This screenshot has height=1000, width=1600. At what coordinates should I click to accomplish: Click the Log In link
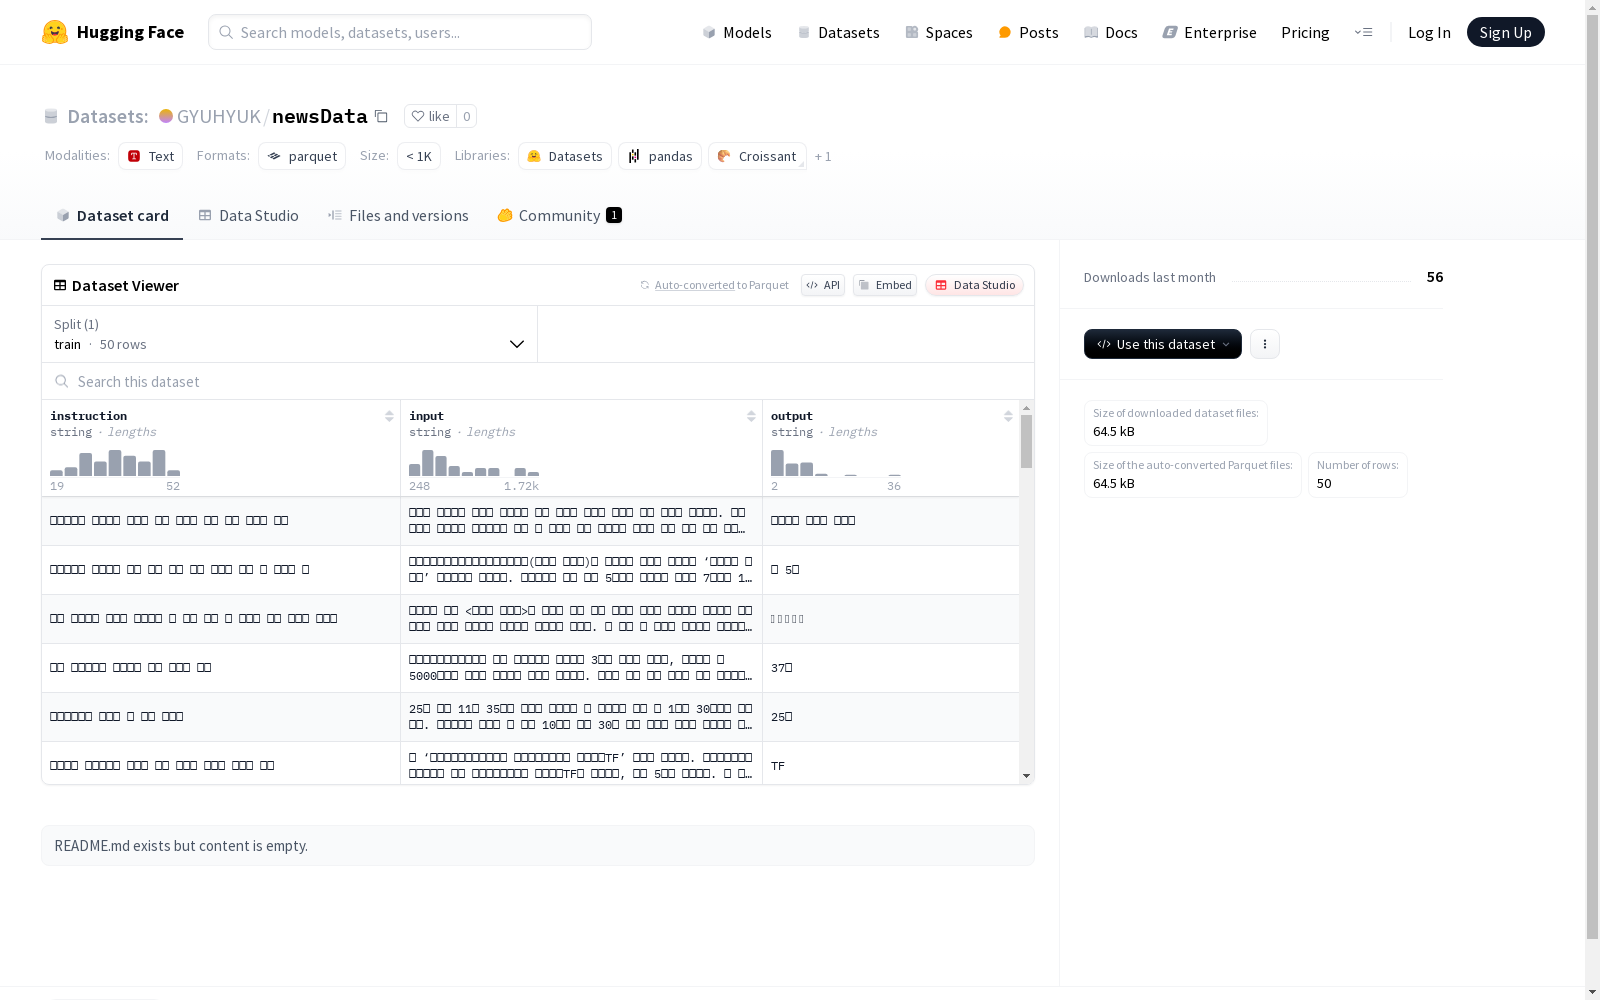click(1429, 32)
